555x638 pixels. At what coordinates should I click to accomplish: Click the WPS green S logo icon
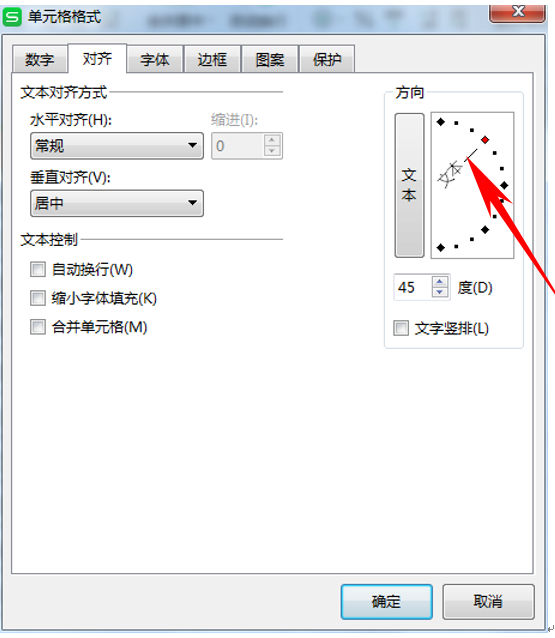12,17
